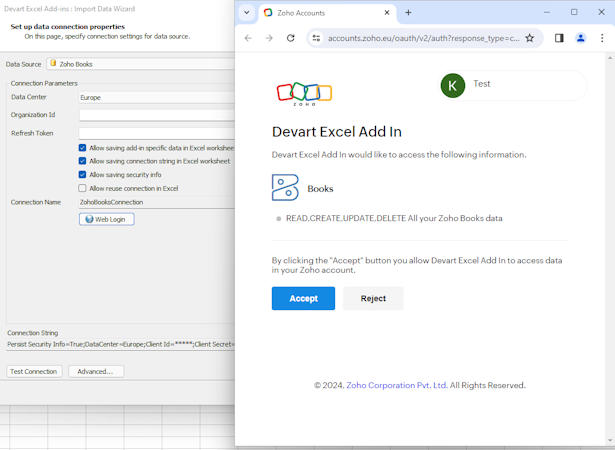Open the browser profile avatar

[x=580, y=38]
